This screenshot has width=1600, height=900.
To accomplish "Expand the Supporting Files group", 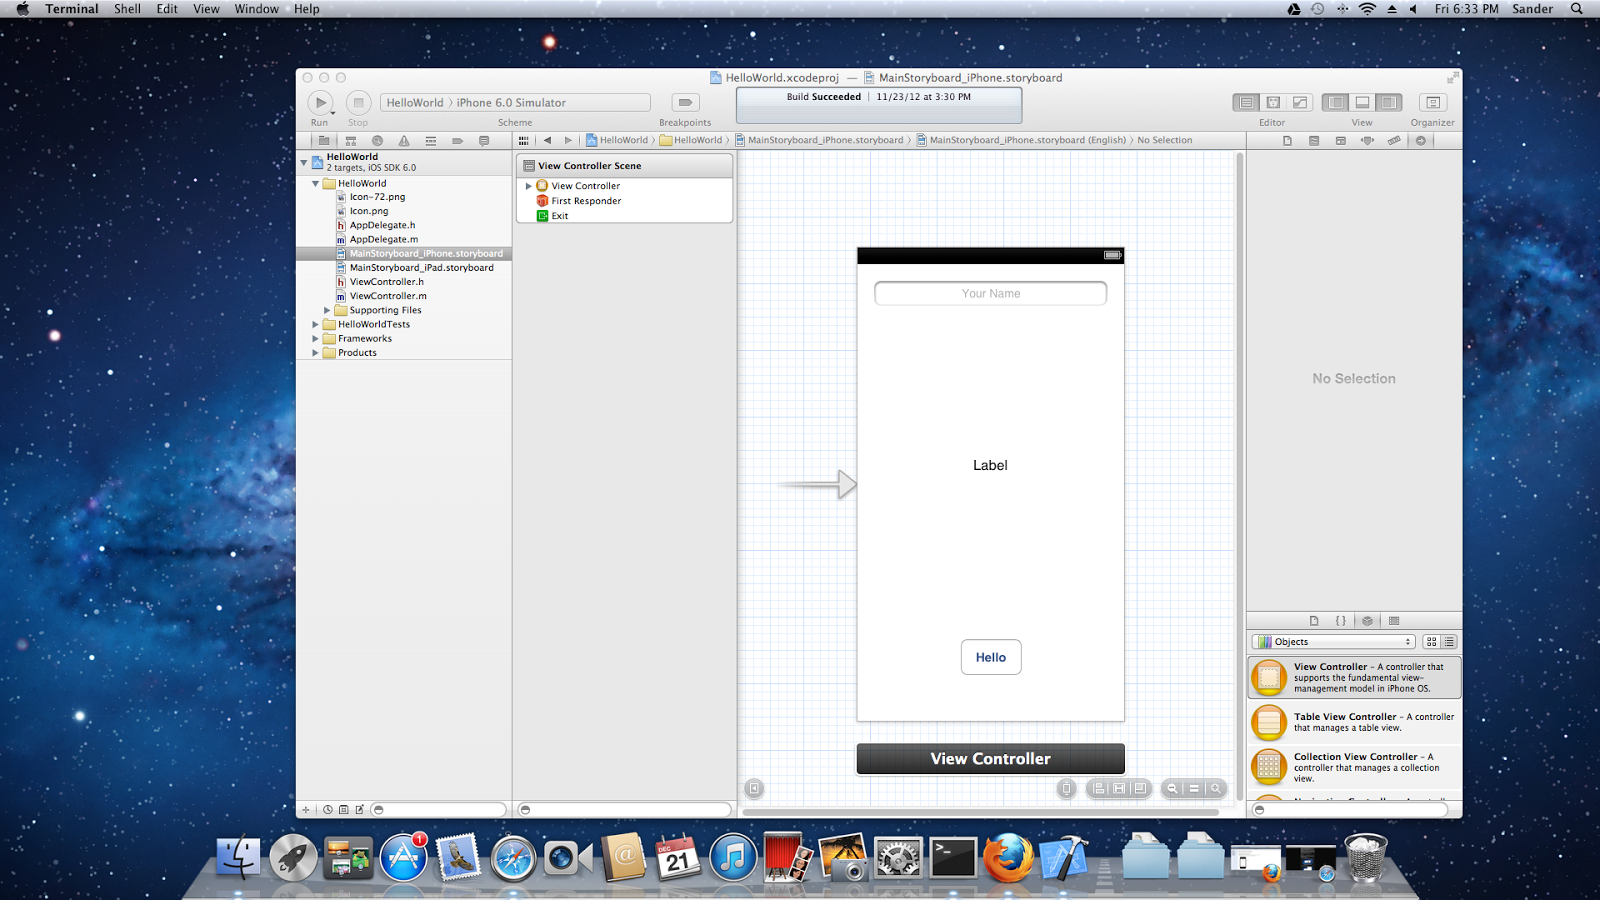I will point(327,310).
